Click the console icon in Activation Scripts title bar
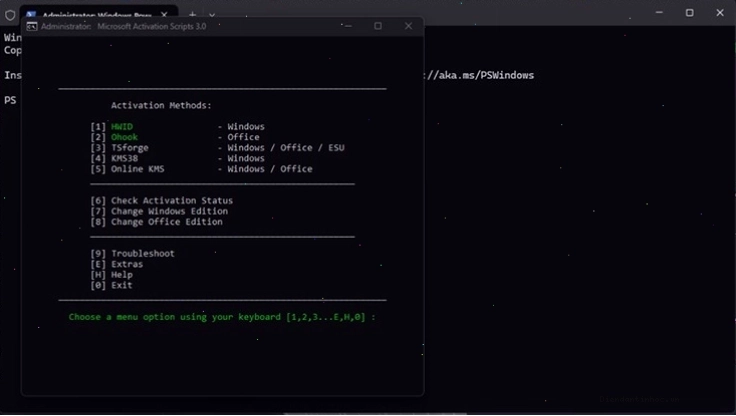The width and height of the screenshot is (736, 416). [x=31, y=26]
